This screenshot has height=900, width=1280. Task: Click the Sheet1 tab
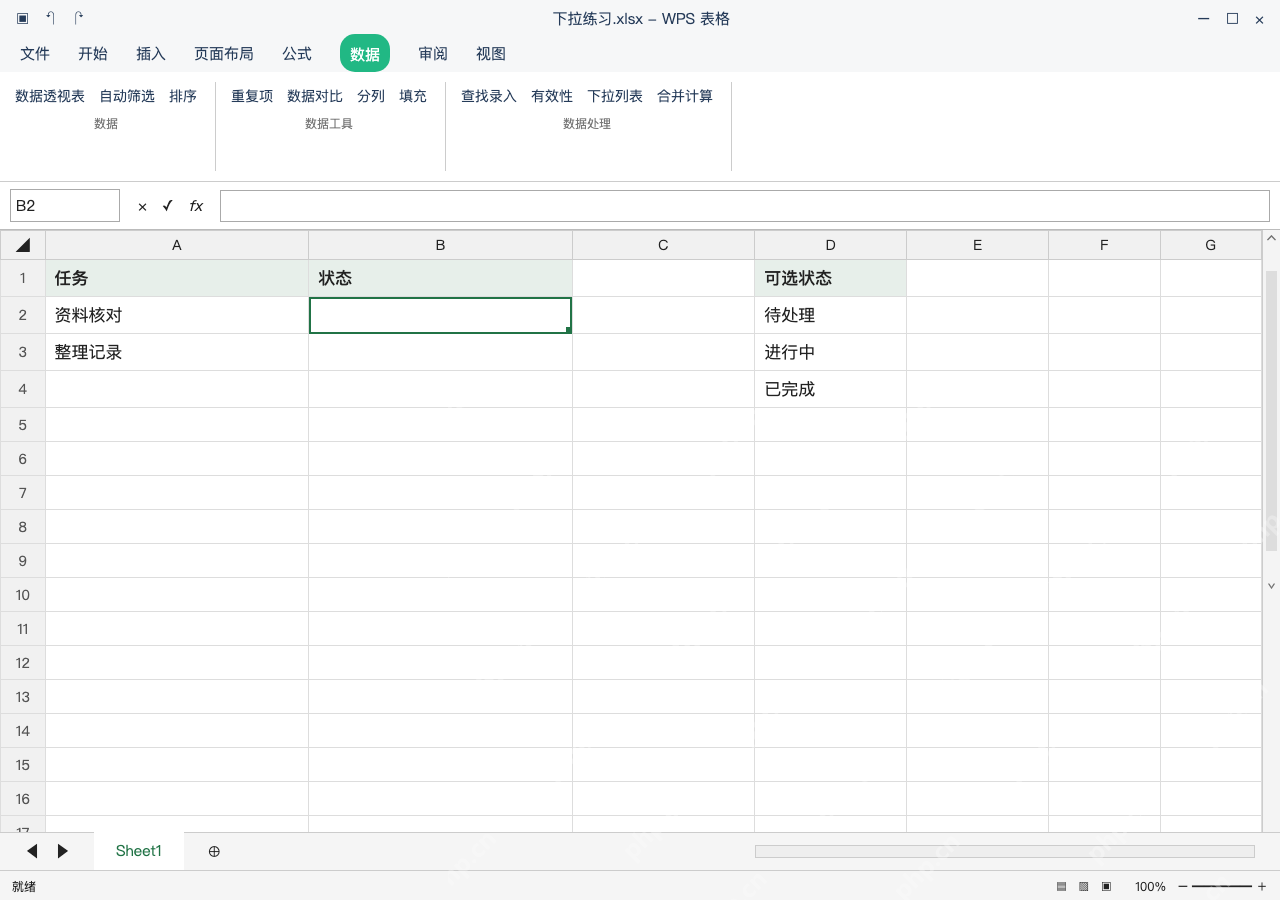coord(139,851)
